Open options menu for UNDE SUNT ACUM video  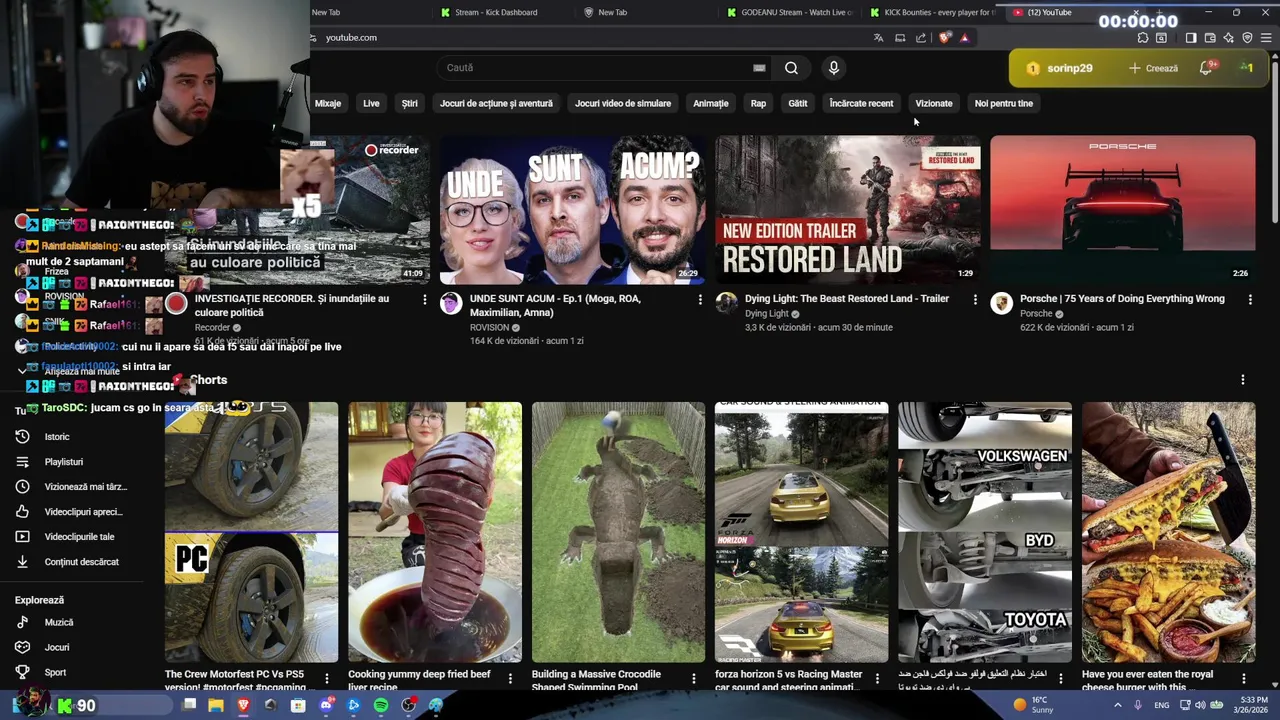(x=700, y=299)
